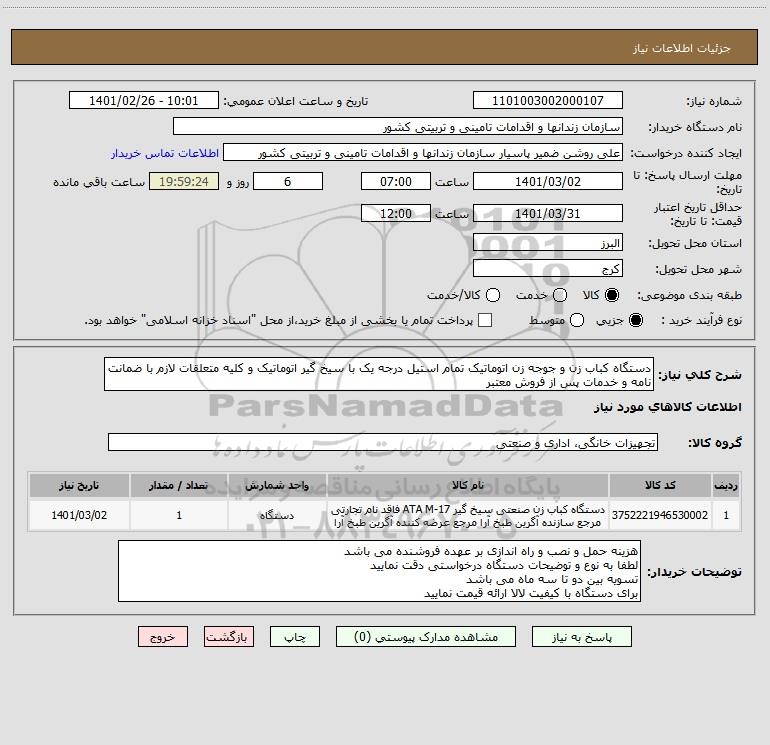Click the announcement date field 1401/02/26 - 10:01
770x745 pixels.
coord(144,100)
